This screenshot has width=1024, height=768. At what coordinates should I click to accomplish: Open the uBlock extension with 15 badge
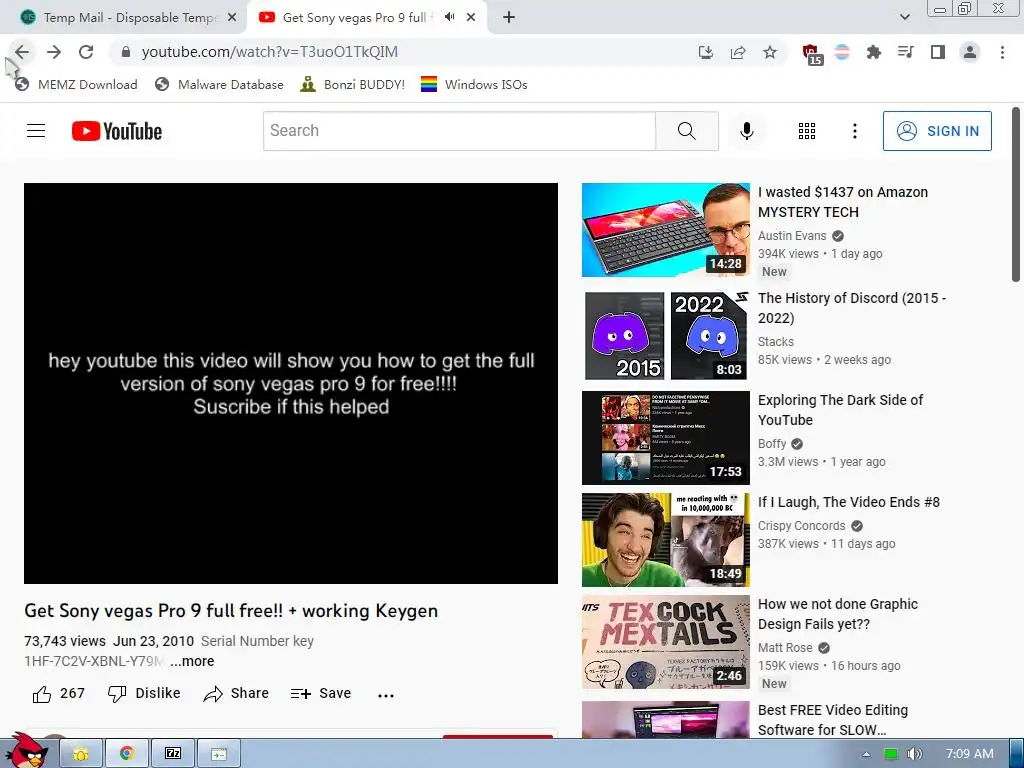point(810,54)
